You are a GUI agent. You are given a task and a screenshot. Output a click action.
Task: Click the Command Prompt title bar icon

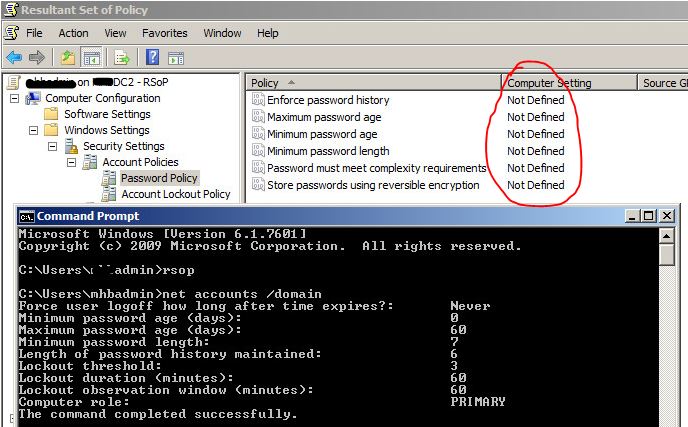click(x=27, y=216)
